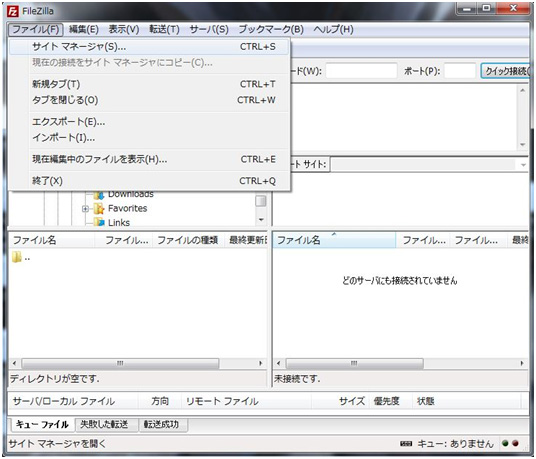The width and height of the screenshot is (536, 459).
Task: Open the リモート サイト path dropdown
Action: 523,165
